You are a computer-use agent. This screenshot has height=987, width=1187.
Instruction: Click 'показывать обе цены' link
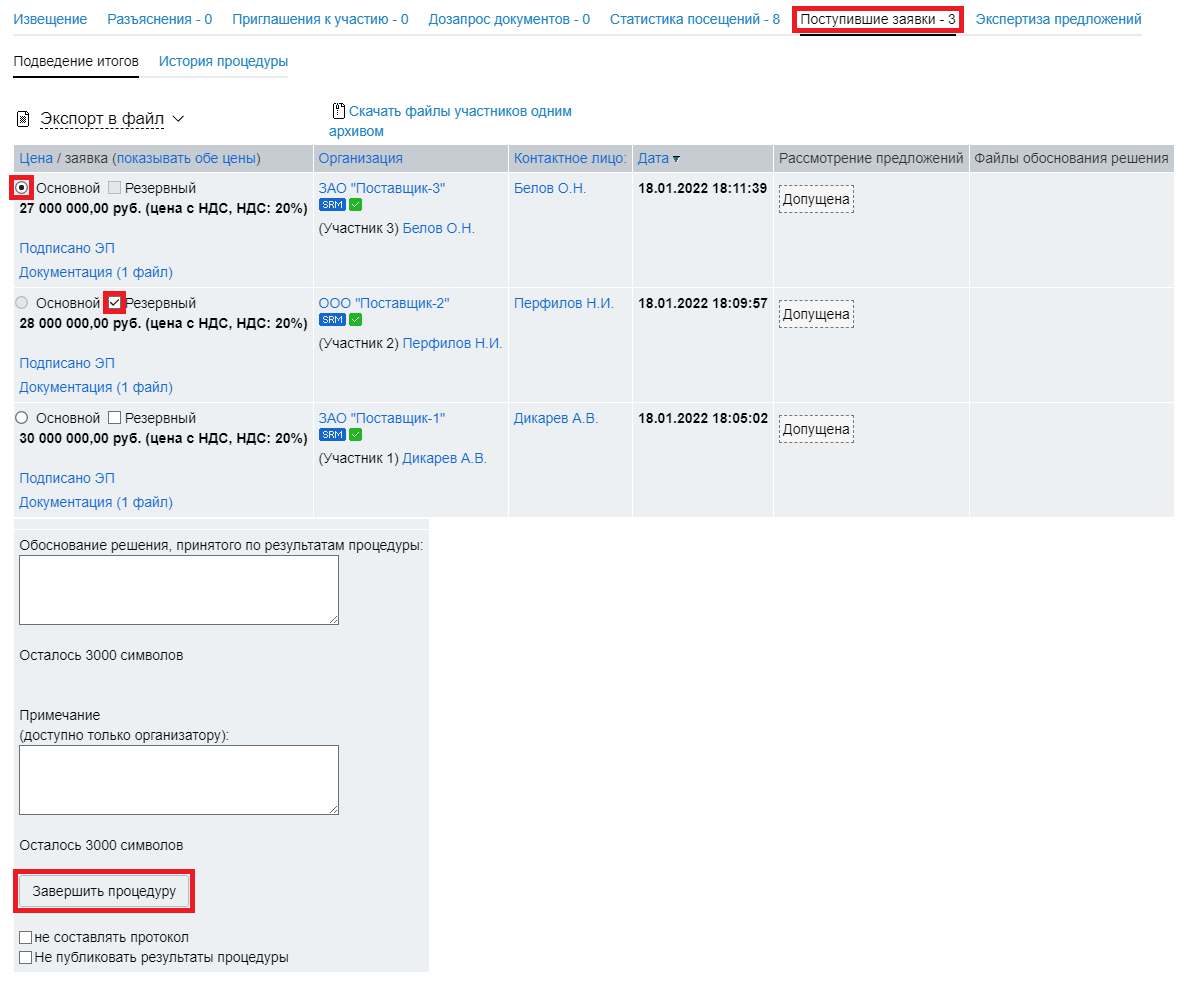point(188,158)
